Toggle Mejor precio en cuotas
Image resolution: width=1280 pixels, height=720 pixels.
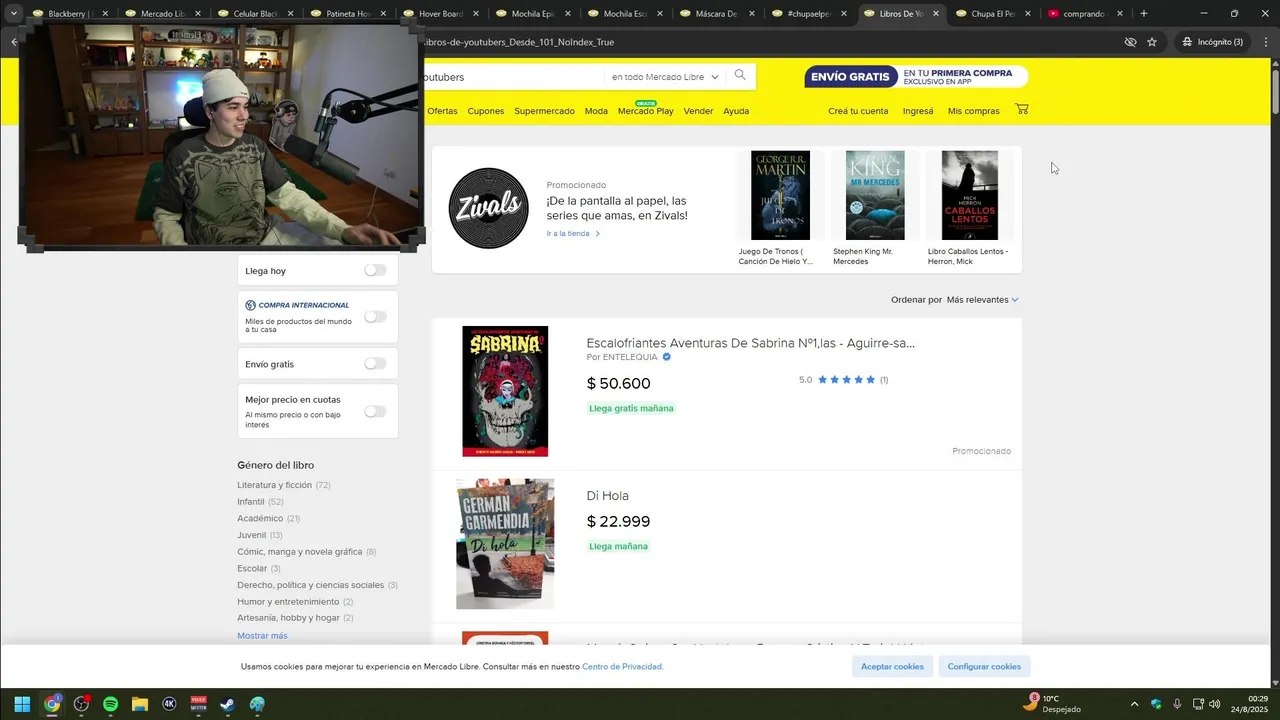coord(375,411)
